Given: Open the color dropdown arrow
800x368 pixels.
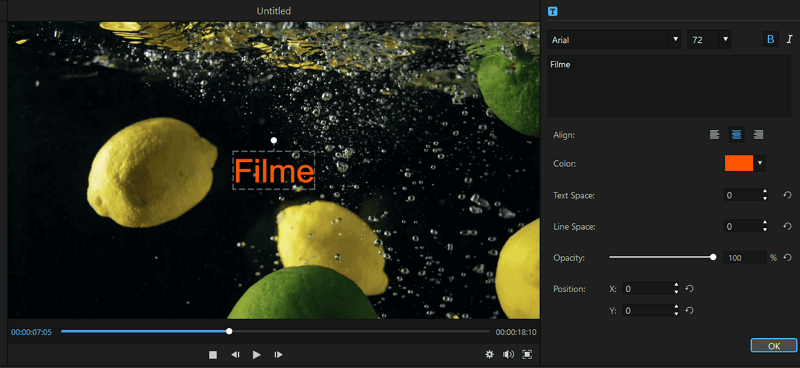Looking at the screenshot, I should pos(760,163).
